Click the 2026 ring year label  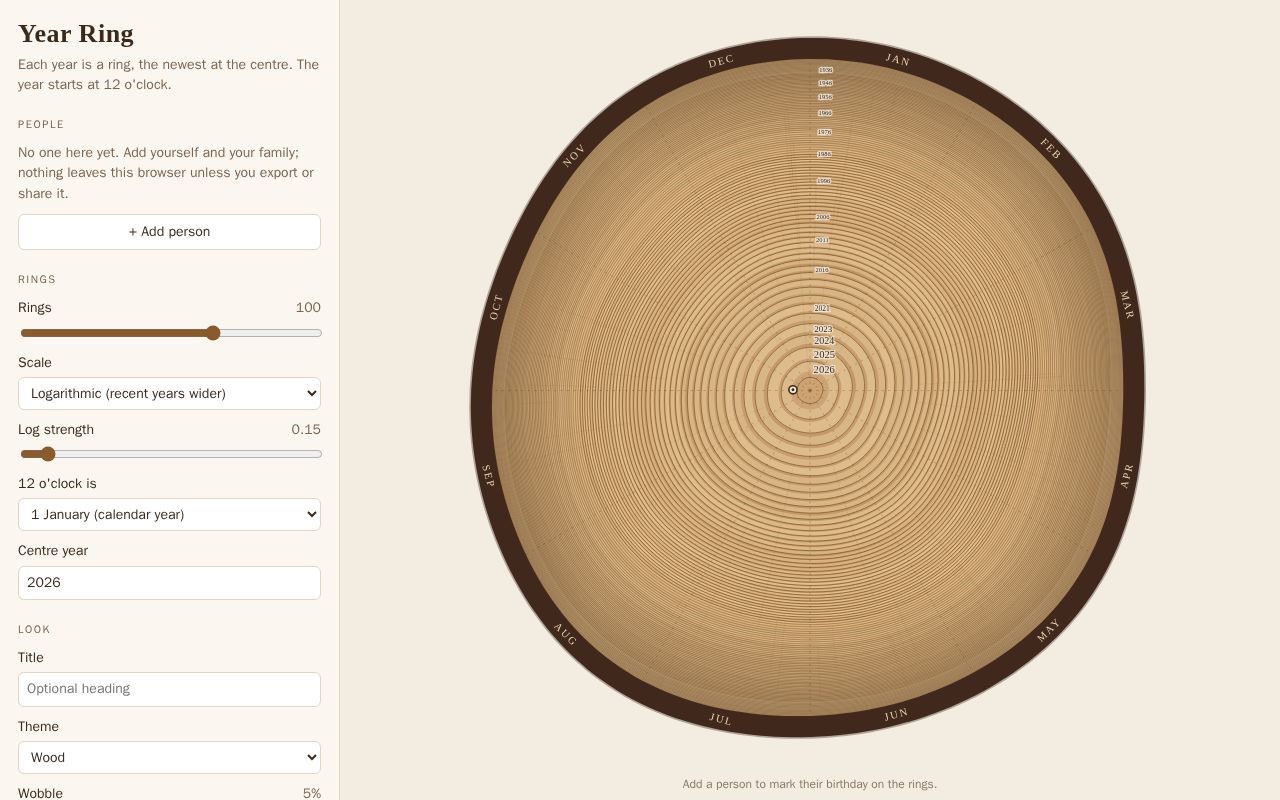click(x=824, y=370)
